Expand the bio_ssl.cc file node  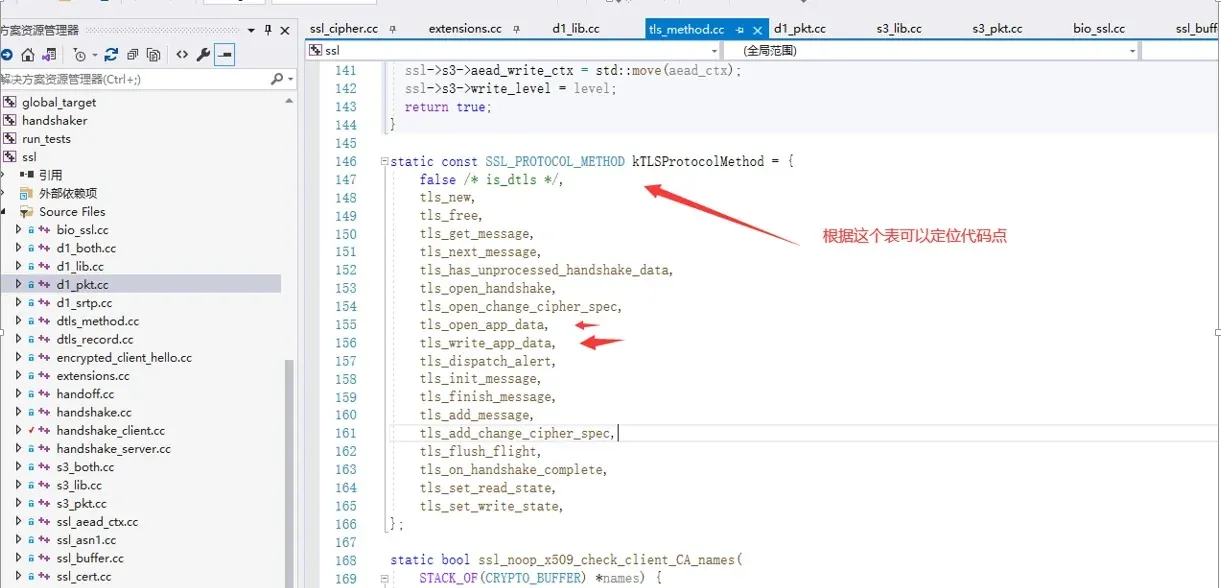tap(18, 230)
